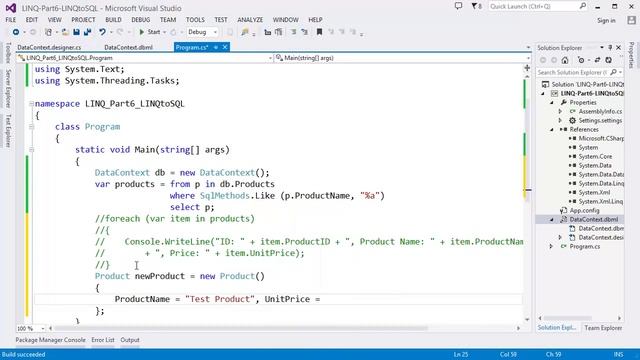Image resolution: width=640 pixels, height=360 pixels.
Task: Toggle auto hide pin on Solution Explorer
Action: point(610,48)
